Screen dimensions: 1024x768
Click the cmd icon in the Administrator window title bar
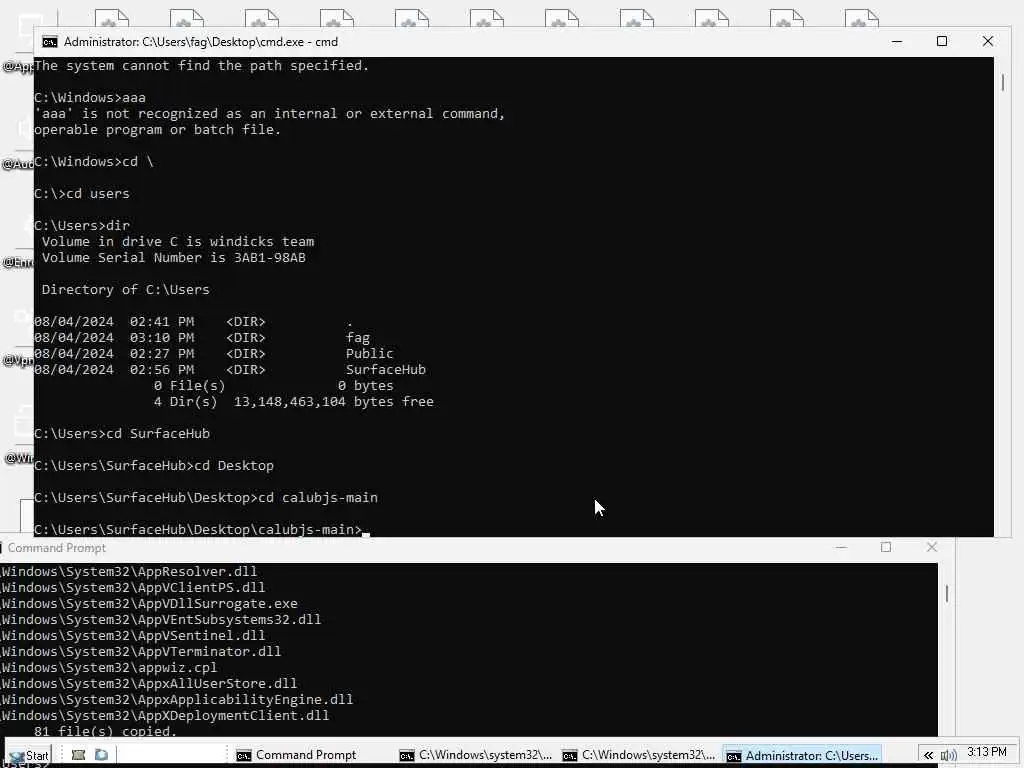(50, 42)
